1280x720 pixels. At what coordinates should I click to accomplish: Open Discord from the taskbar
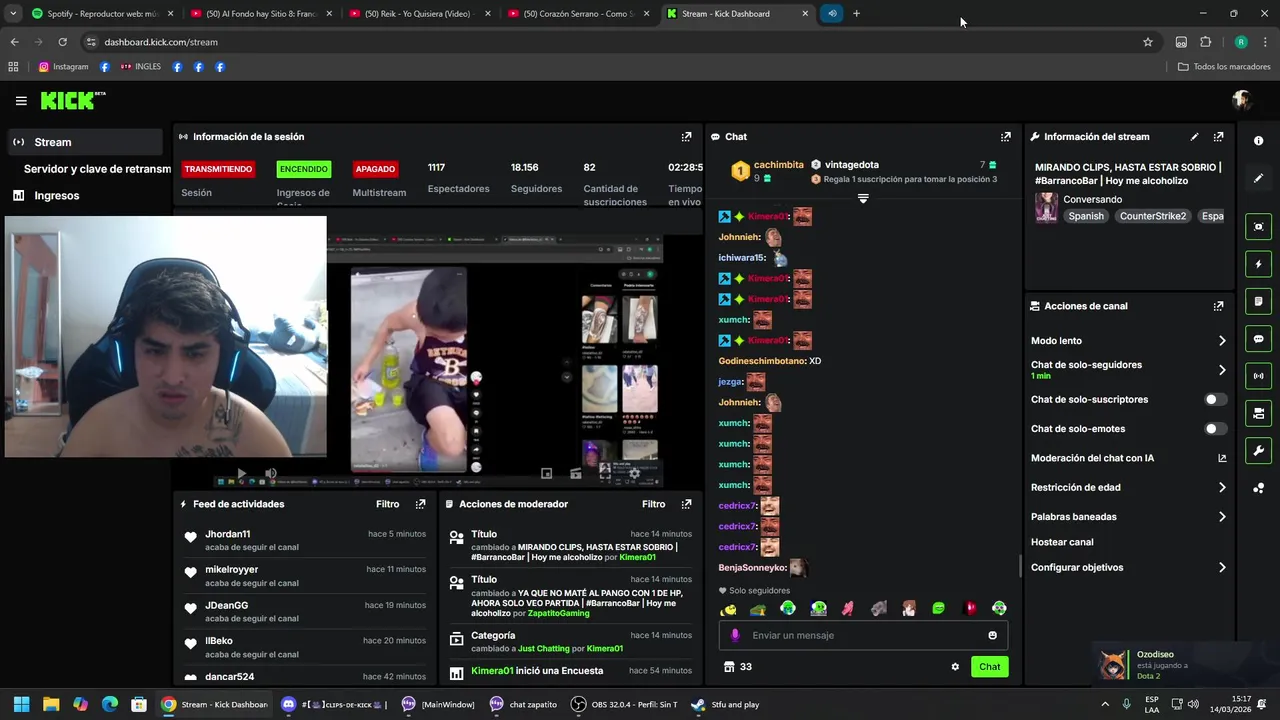pos(334,704)
